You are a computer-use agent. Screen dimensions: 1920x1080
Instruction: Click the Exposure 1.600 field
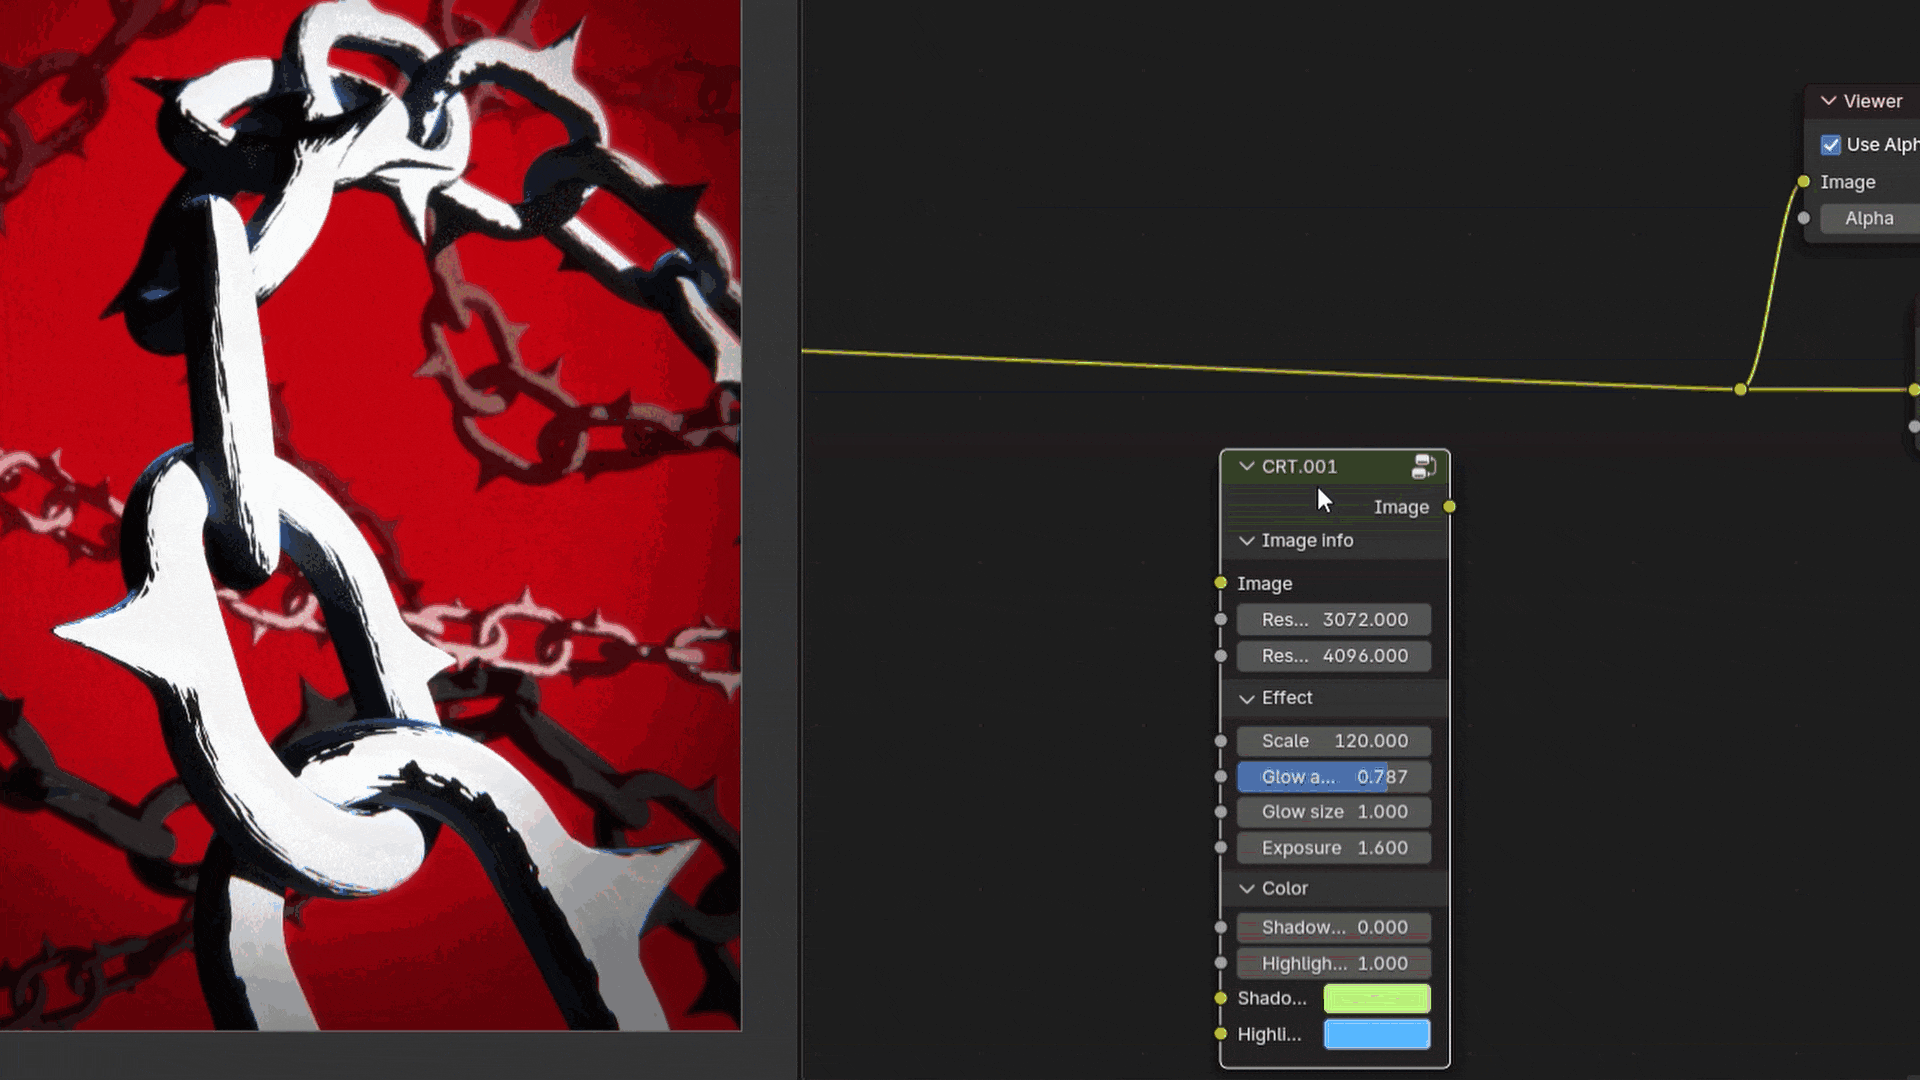pyautogui.click(x=1333, y=848)
